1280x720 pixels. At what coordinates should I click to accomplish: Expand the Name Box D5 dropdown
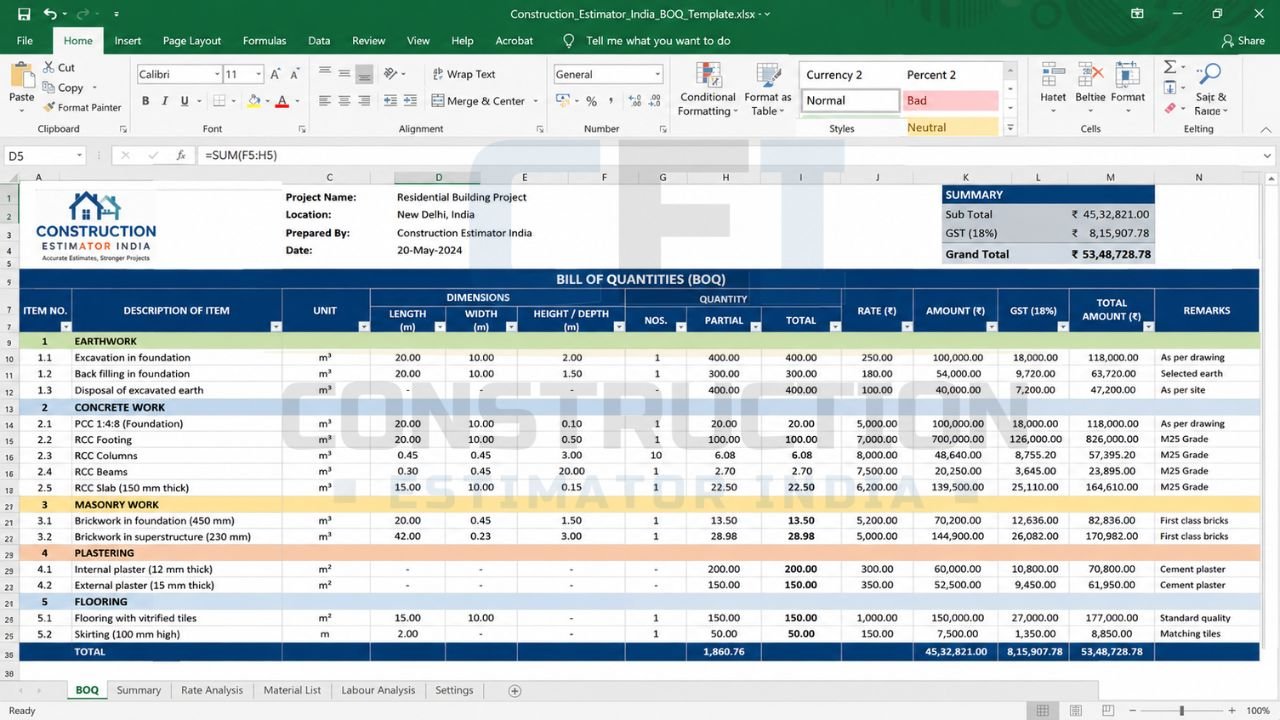click(79, 155)
